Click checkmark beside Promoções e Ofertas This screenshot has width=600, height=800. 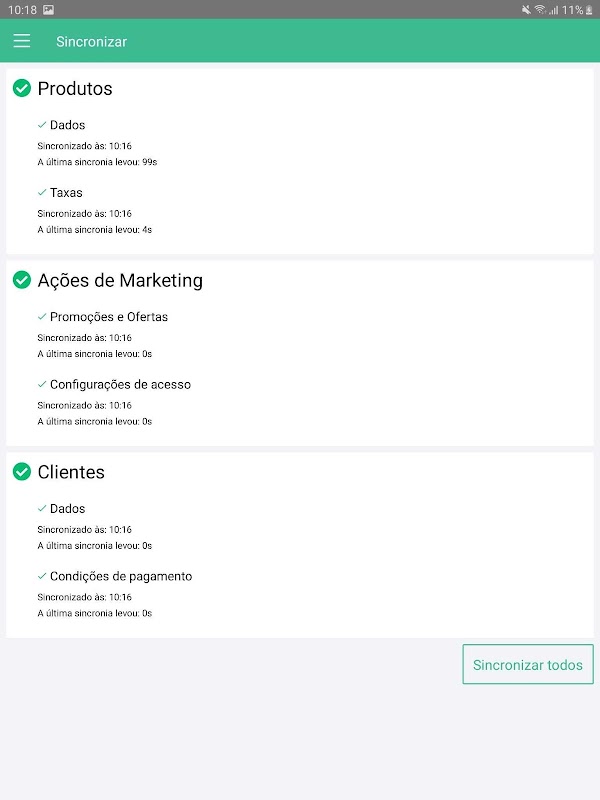coord(42,317)
